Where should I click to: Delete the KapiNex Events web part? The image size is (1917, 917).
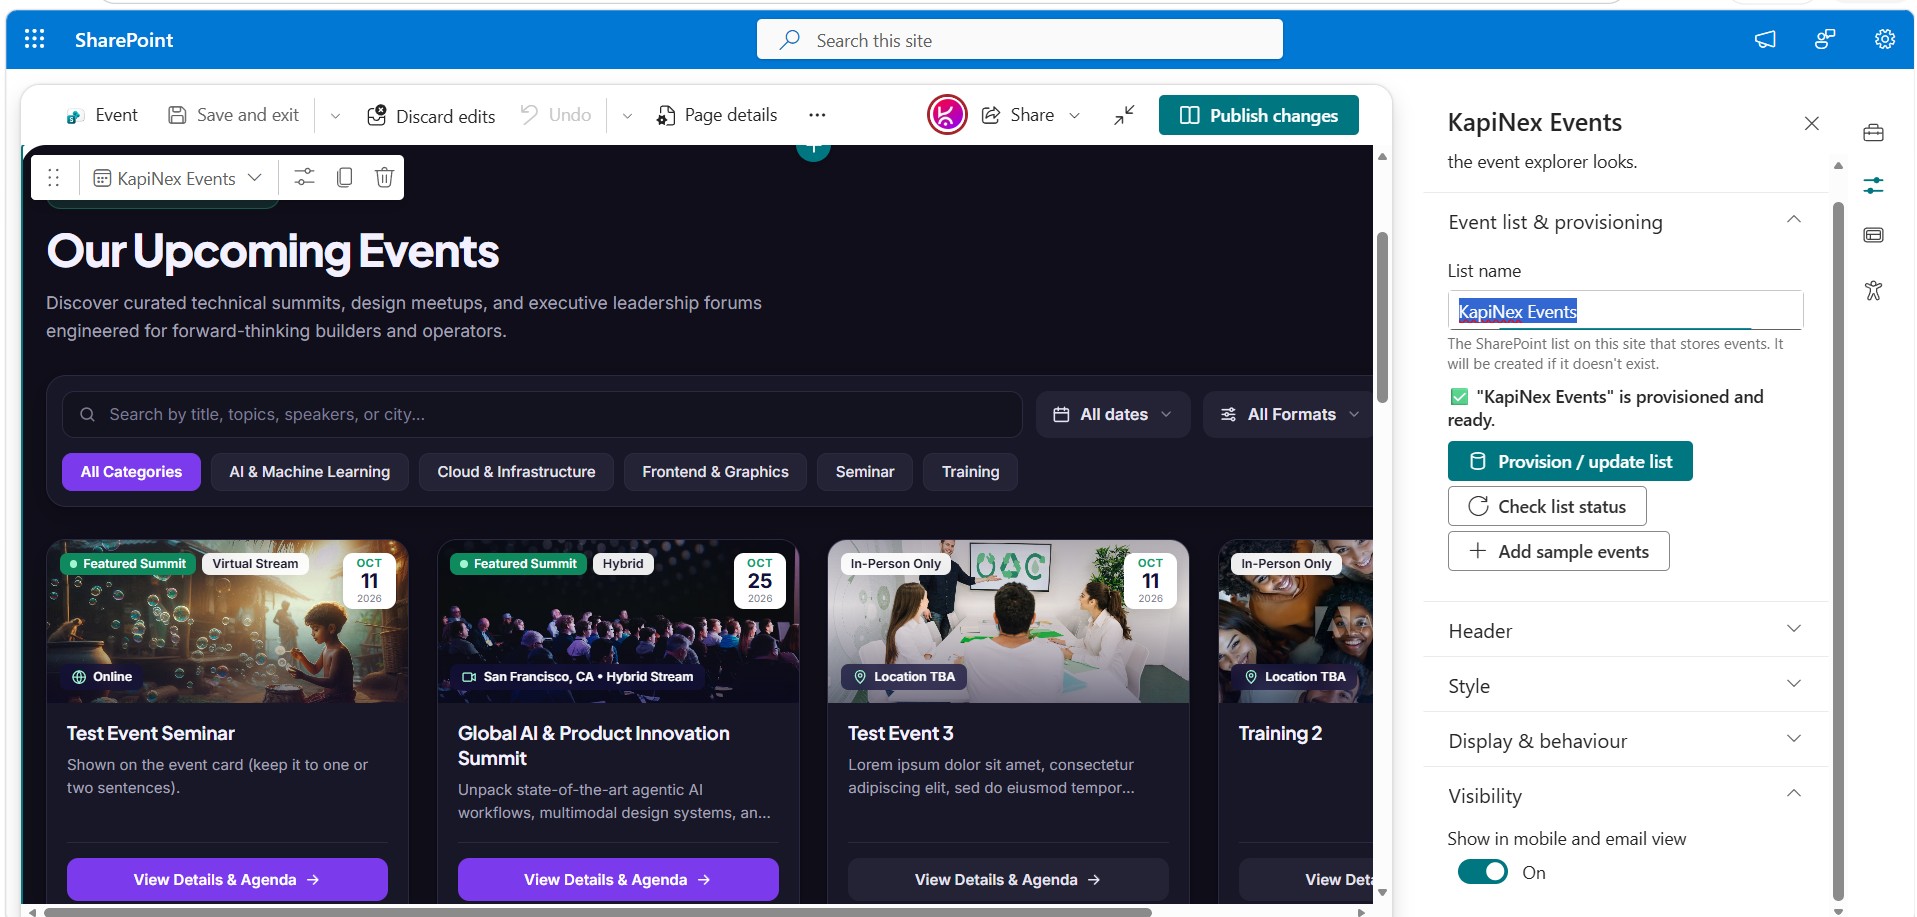tap(384, 178)
